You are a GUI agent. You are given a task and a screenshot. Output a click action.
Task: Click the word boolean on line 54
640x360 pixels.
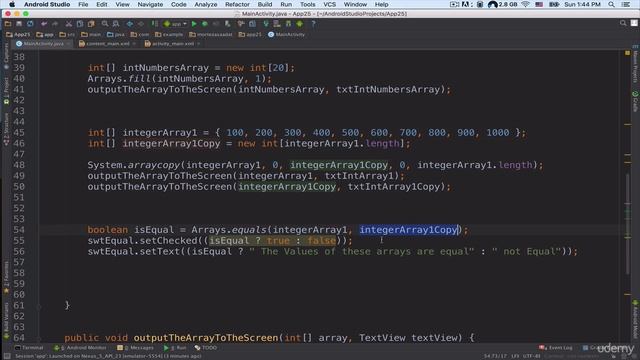click(107, 230)
